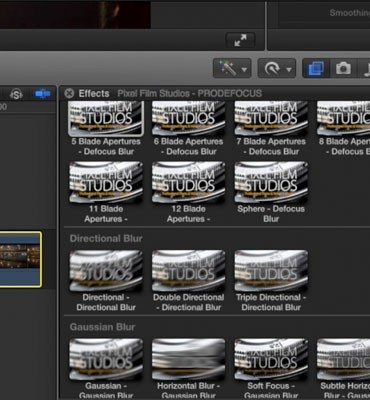Click the Gaussian Blur section heading
370x400 pixels.
click(x=102, y=327)
